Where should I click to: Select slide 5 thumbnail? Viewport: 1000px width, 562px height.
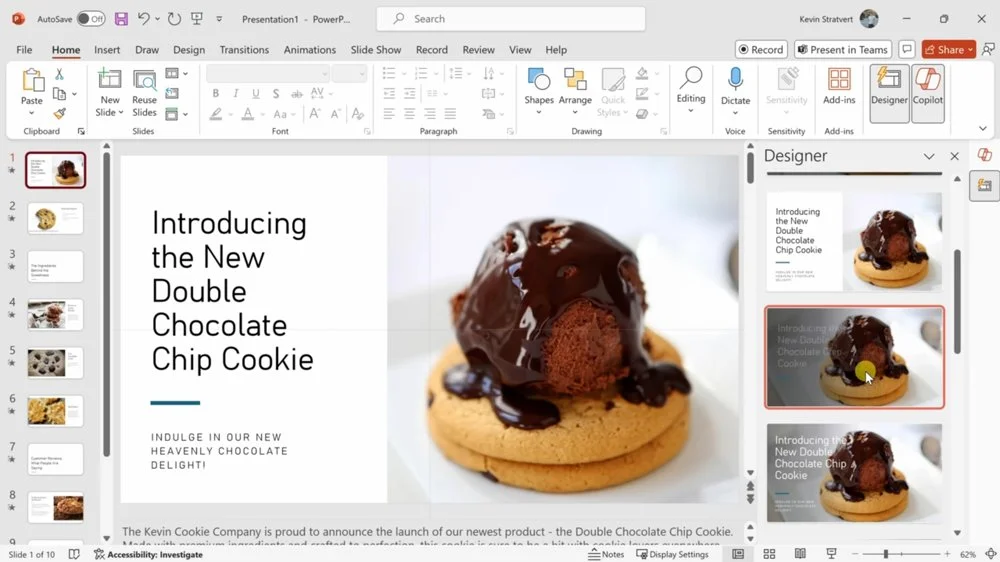click(x=55, y=362)
